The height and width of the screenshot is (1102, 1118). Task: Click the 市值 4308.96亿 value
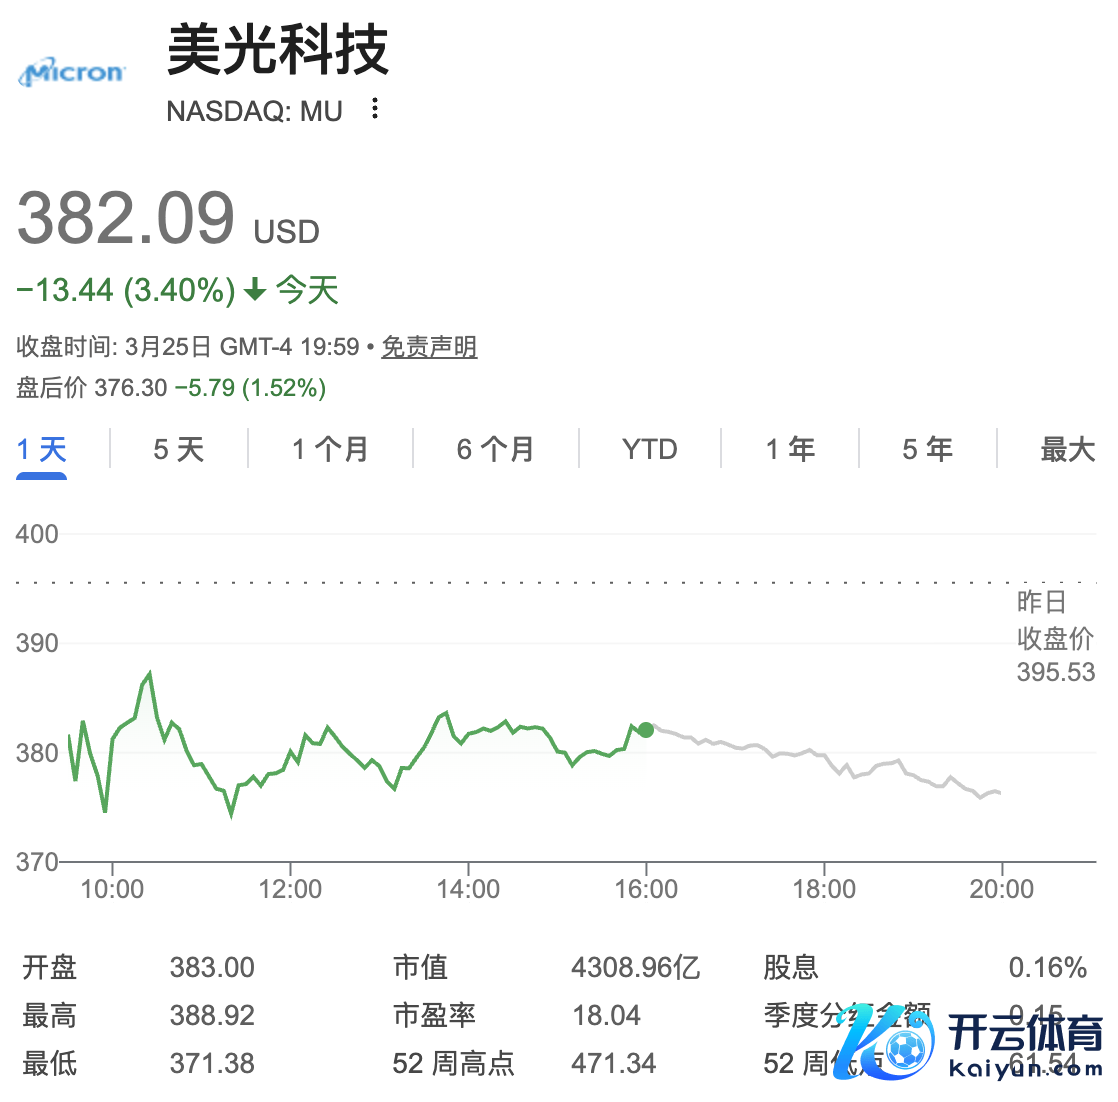tap(635, 968)
